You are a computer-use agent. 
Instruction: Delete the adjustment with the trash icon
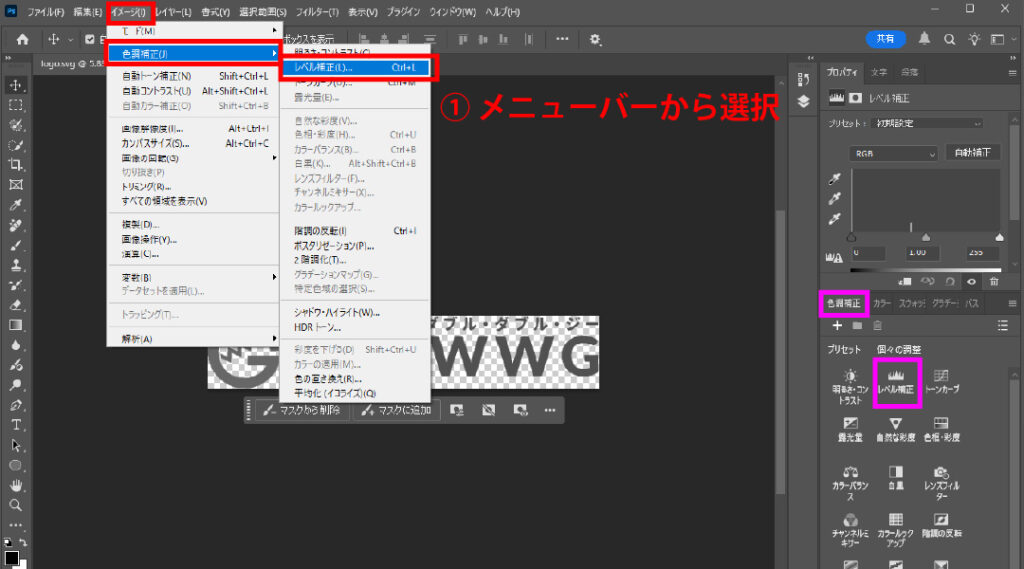point(994,281)
